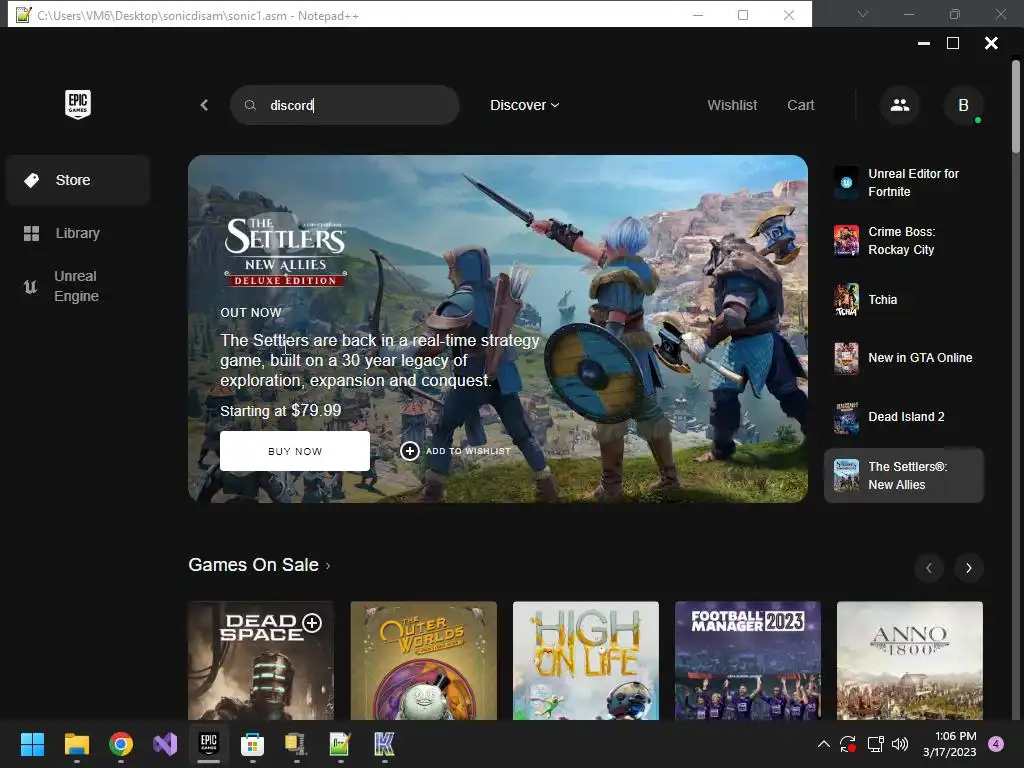Viewport: 1024px width, 768px height.
Task: Select Unreal Editor for Fortnite entry
Action: click(x=904, y=183)
